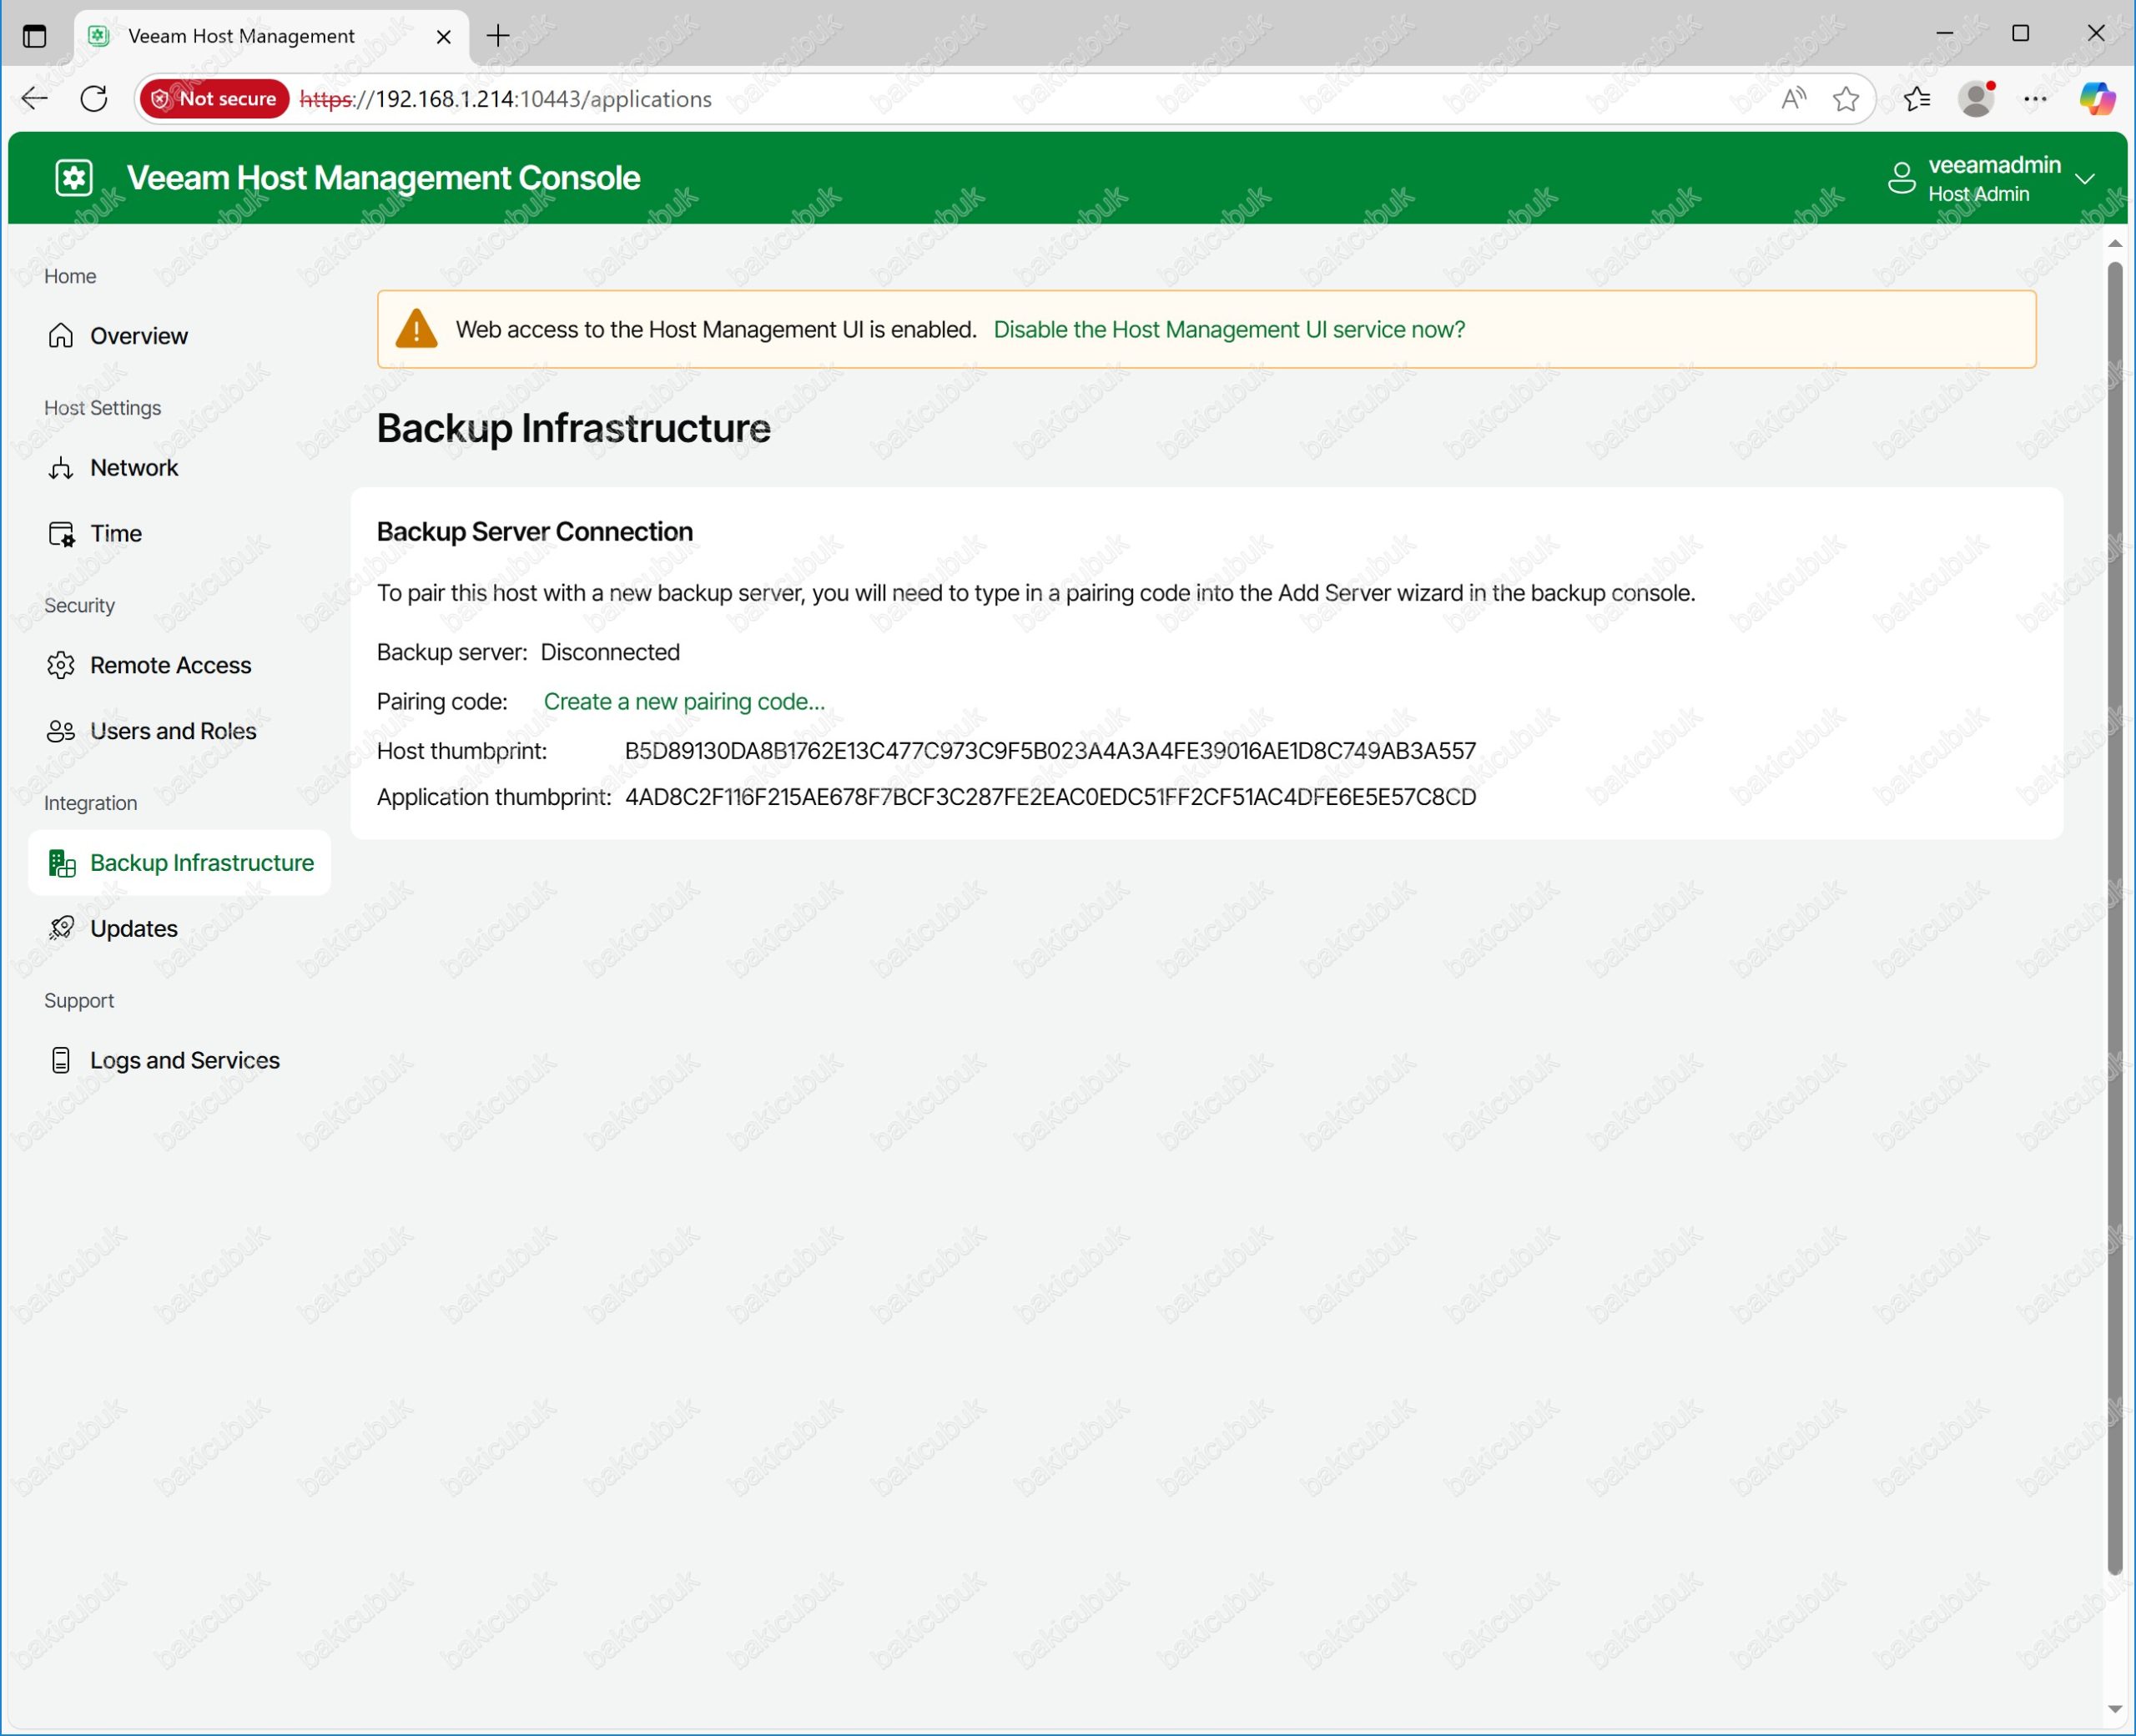The height and width of the screenshot is (1736, 2136).
Task: Click the Time clock icon
Action: [x=61, y=534]
